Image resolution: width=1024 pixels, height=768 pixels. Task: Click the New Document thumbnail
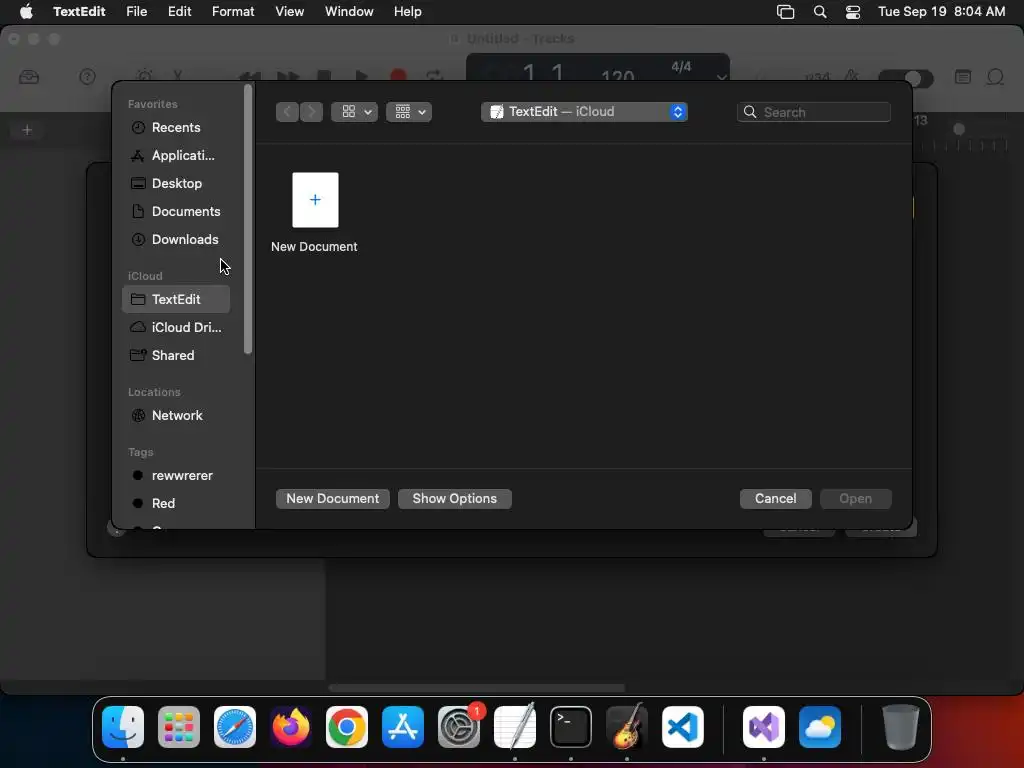[315, 200]
